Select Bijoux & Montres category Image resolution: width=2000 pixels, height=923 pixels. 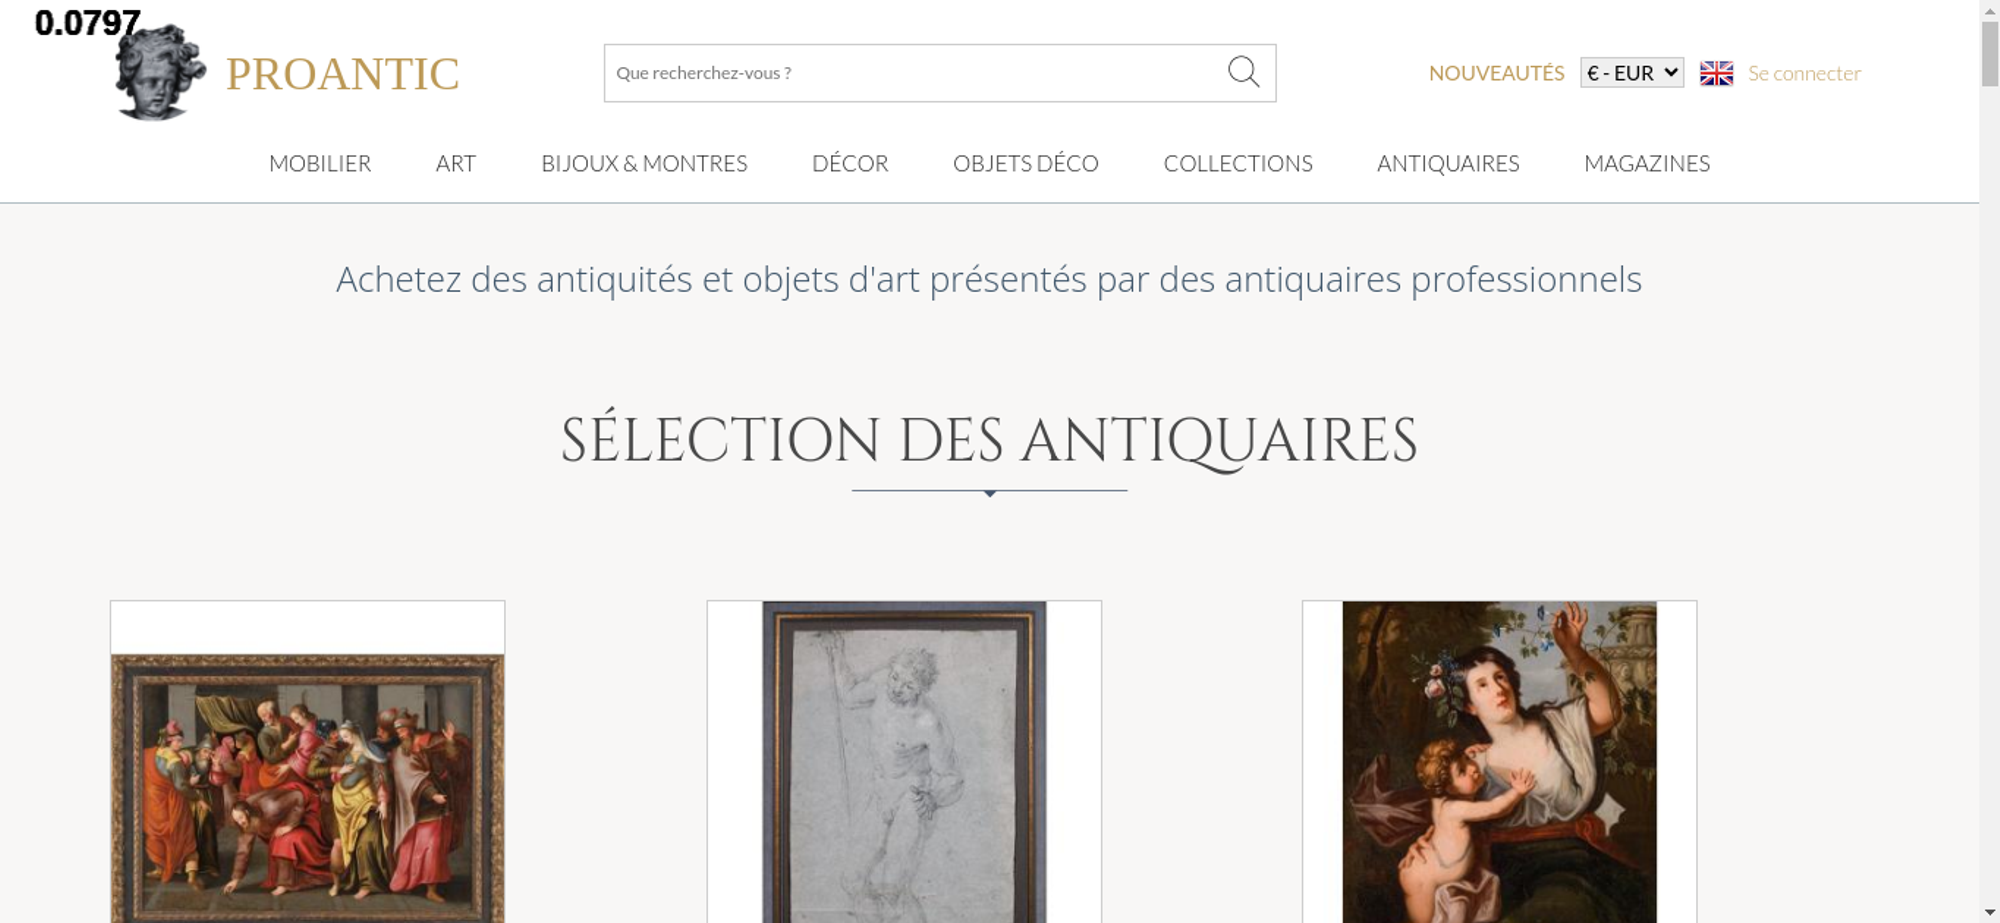click(644, 163)
